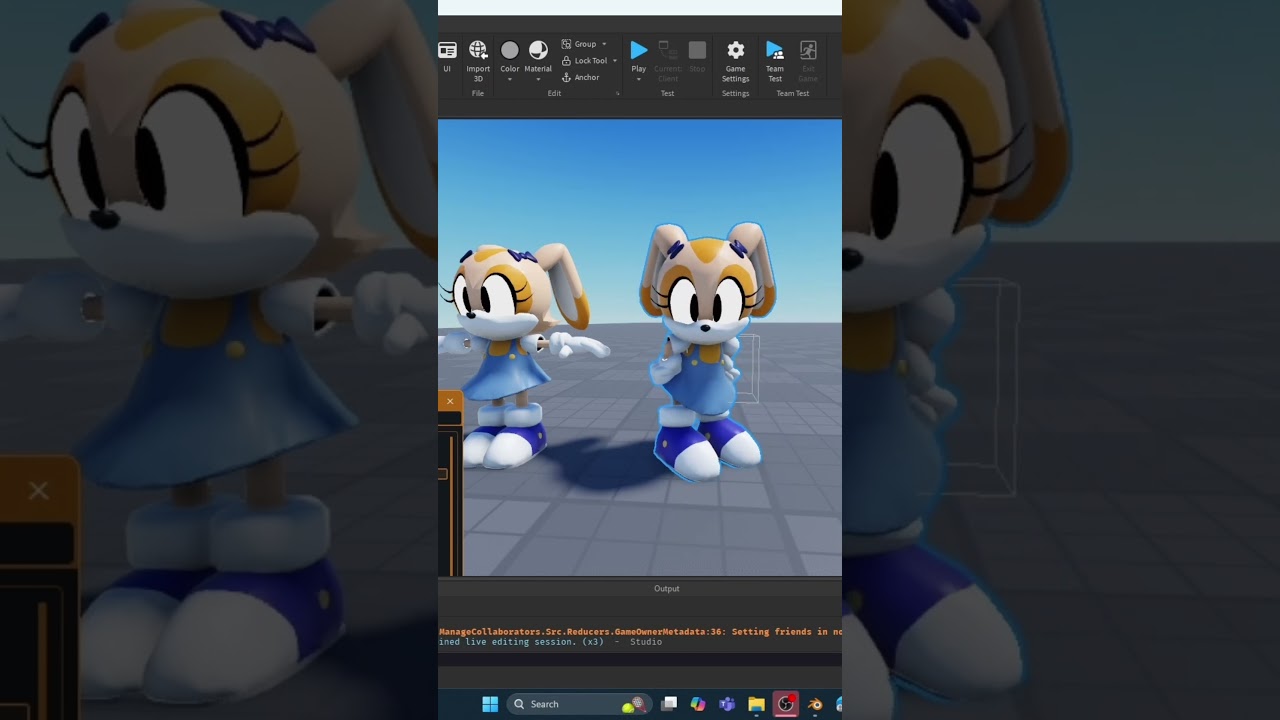Screen dimensions: 1280x720
Task: Select the highlighted Cream character on the right
Action: (708, 350)
